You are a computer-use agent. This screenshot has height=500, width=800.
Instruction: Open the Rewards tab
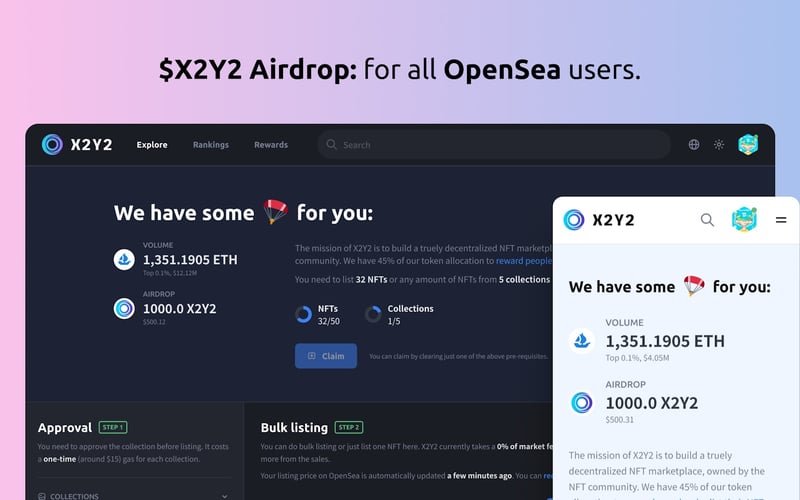point(271,145)
